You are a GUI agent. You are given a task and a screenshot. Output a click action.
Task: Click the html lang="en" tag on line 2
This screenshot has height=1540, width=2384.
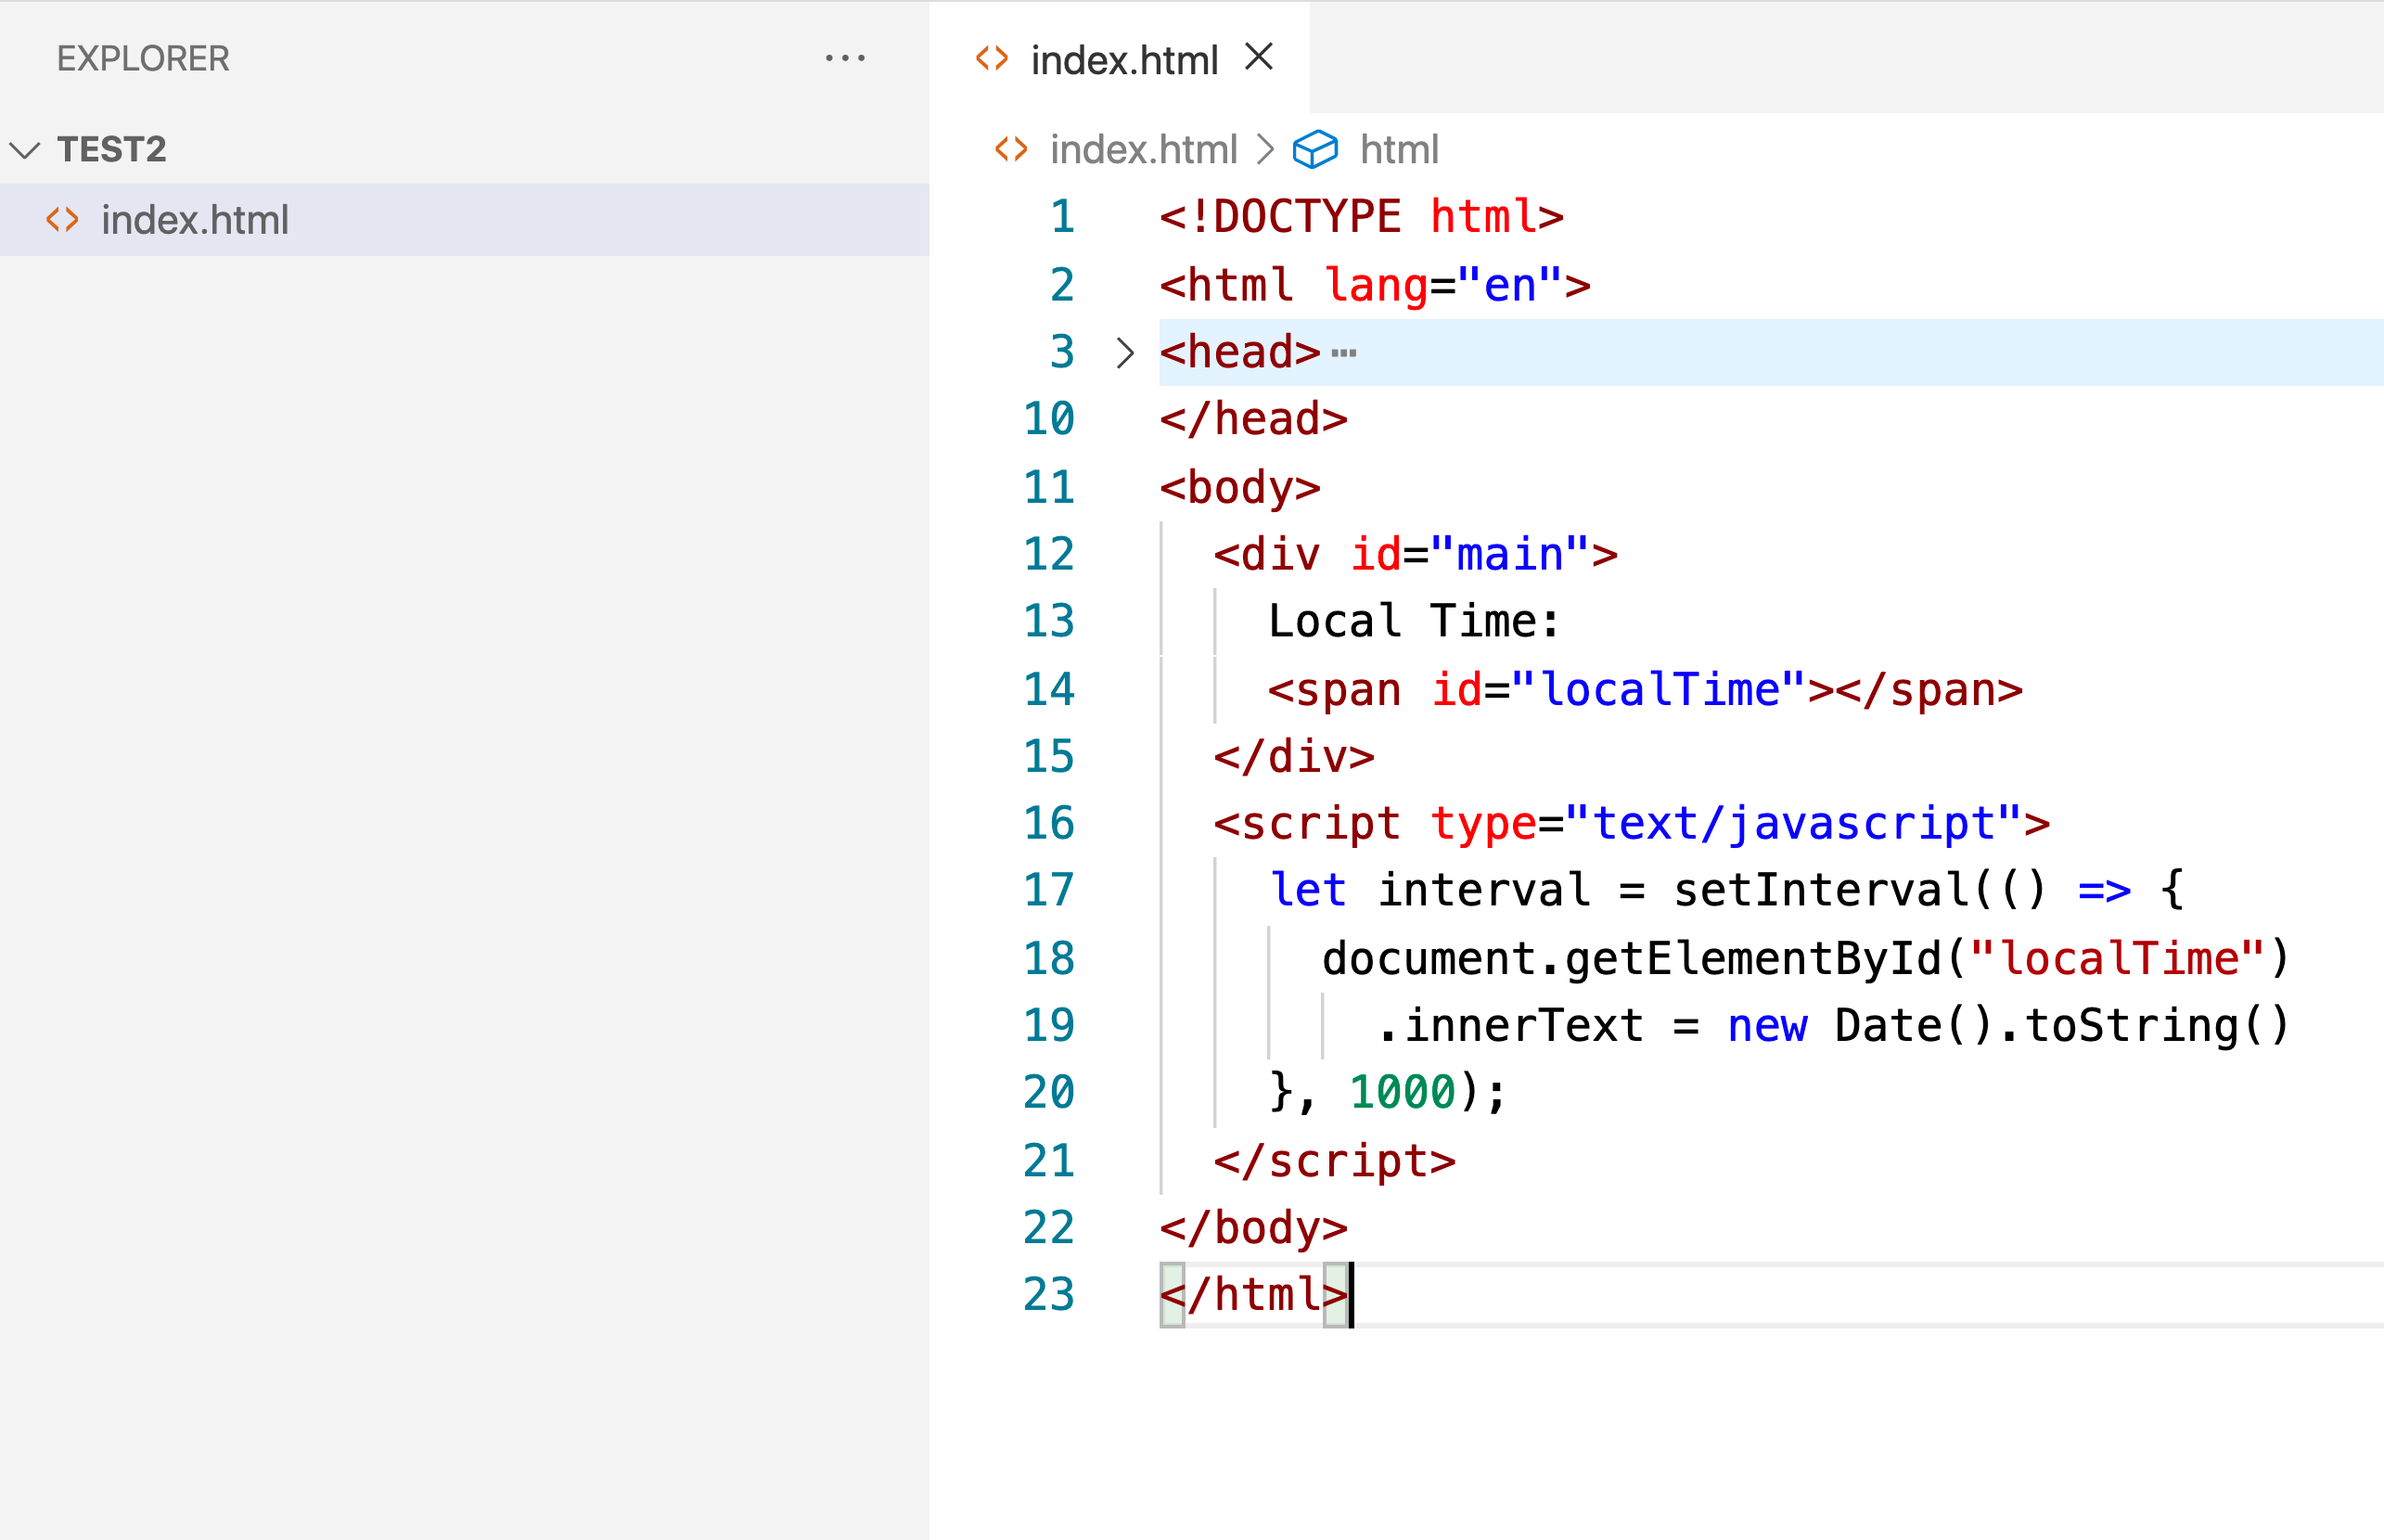click(1375, 286)
